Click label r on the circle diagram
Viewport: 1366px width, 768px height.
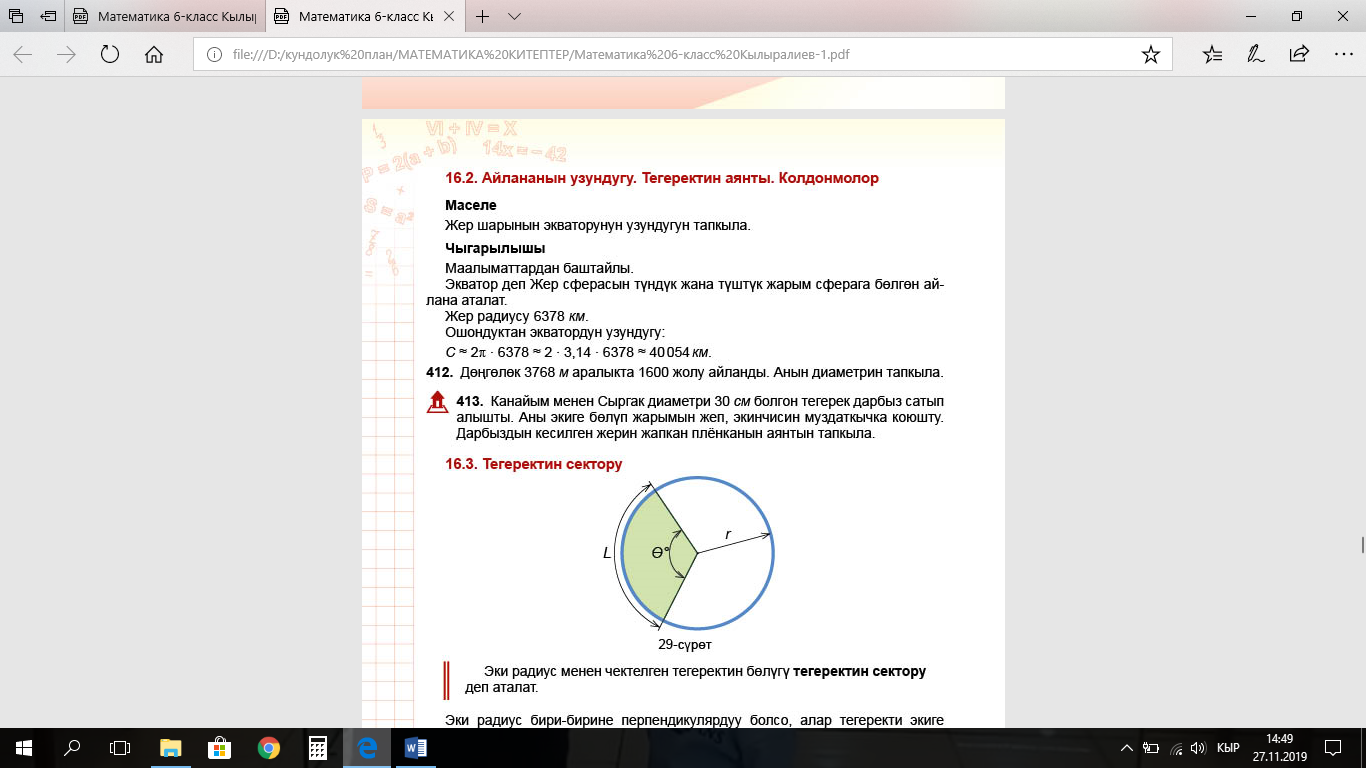[728, 535]
